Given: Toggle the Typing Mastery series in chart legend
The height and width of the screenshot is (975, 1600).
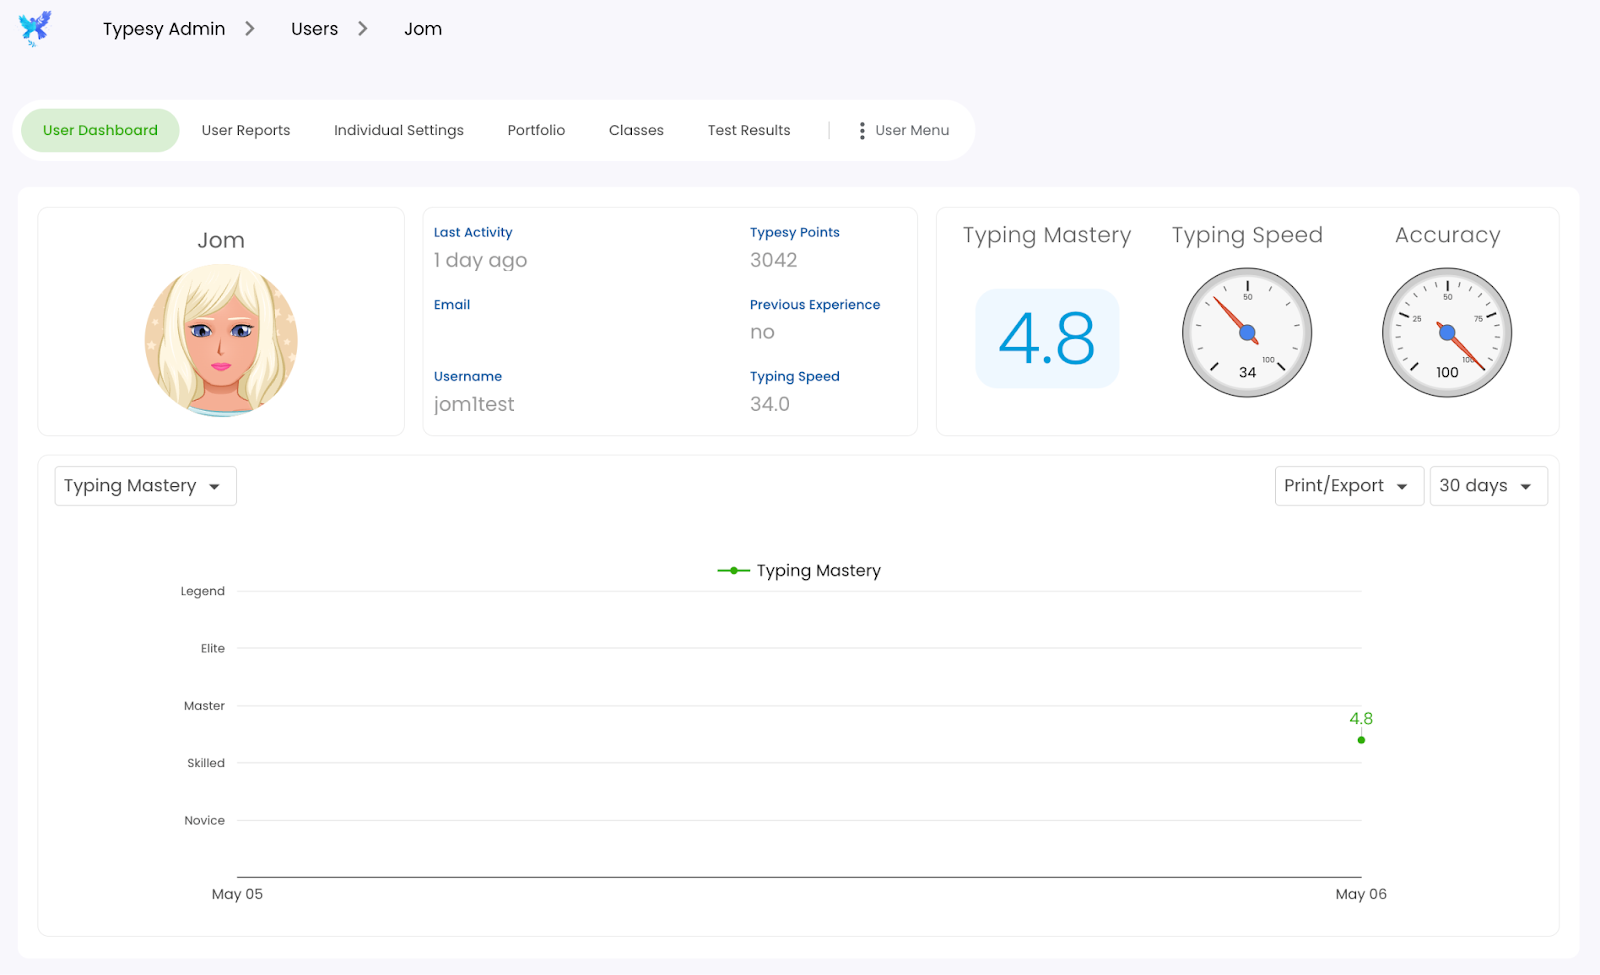Looking at the screenshot, I should click(799, 571).
